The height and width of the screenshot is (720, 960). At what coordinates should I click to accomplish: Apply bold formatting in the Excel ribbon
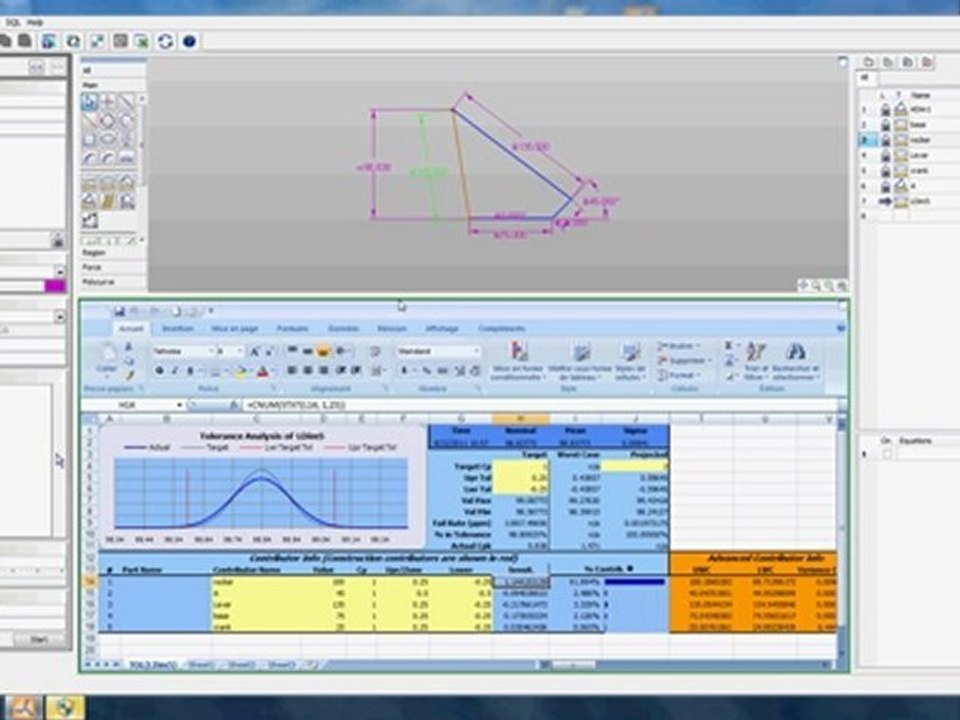[159, 370]
